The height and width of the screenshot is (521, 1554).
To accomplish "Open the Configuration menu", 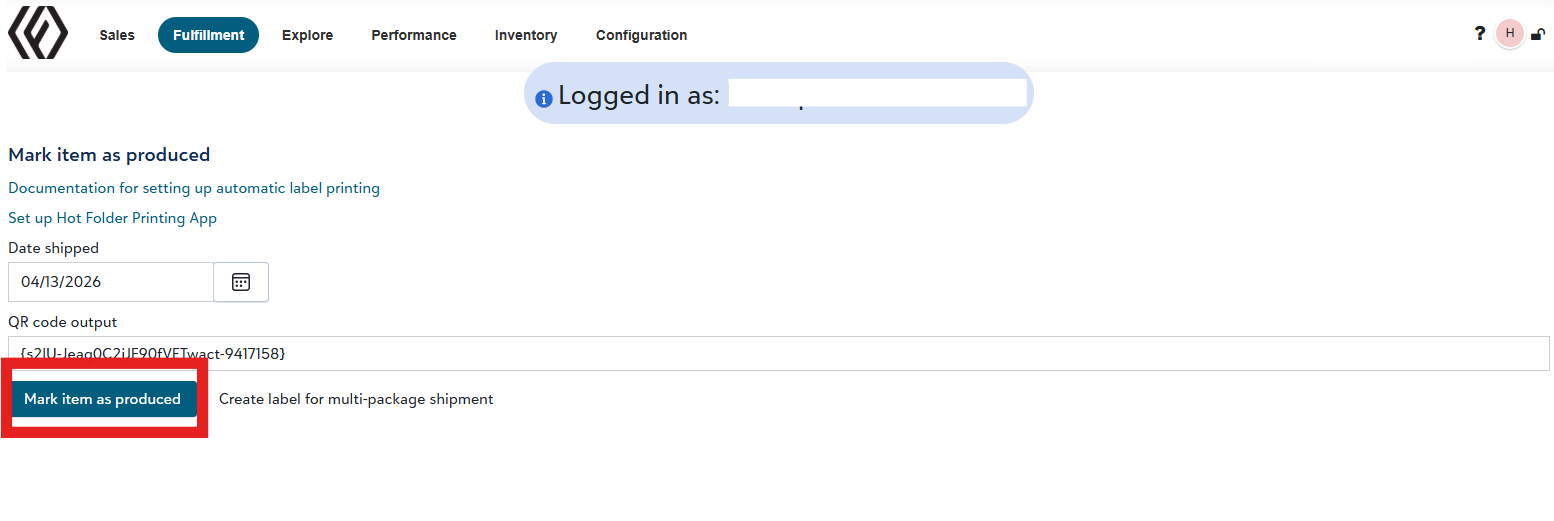I will pos(641,35).
